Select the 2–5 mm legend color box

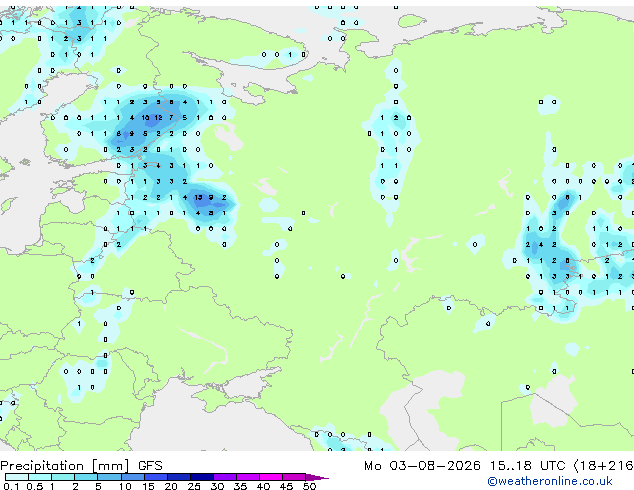[86, 477]
